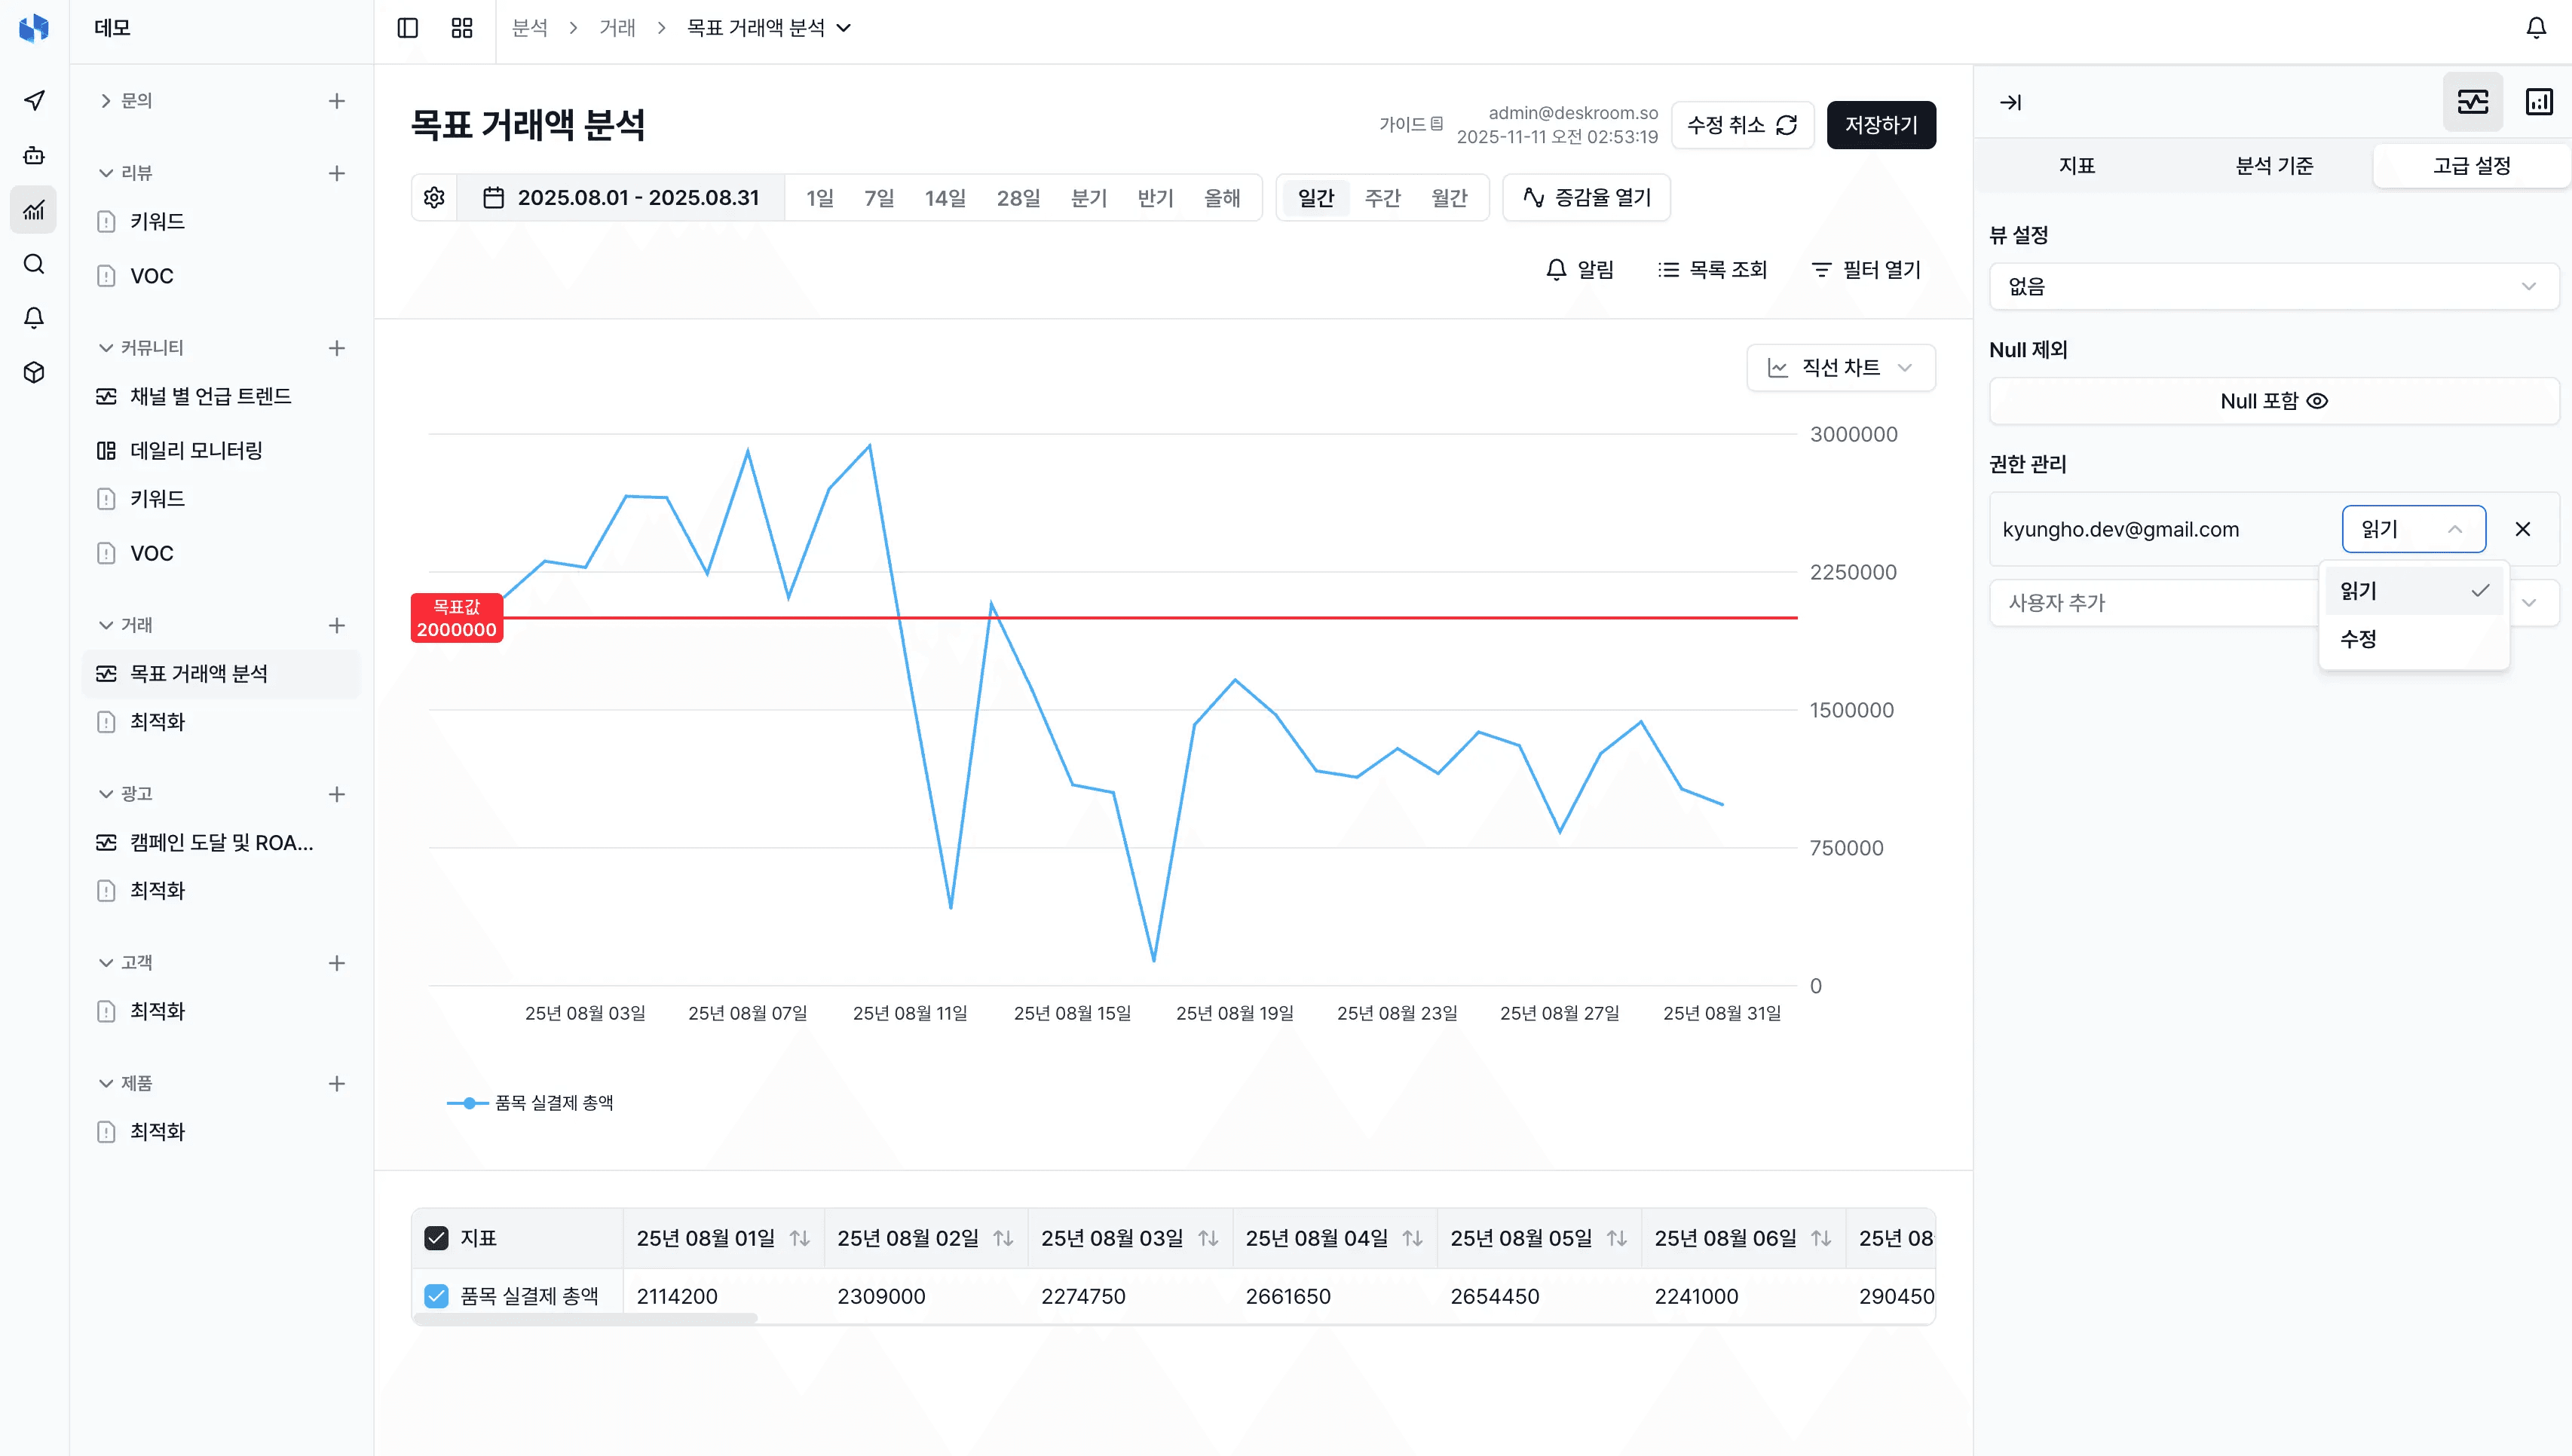Click the settings gear next to the date range
This screenshot has width=2572, height=1456.
434,197
